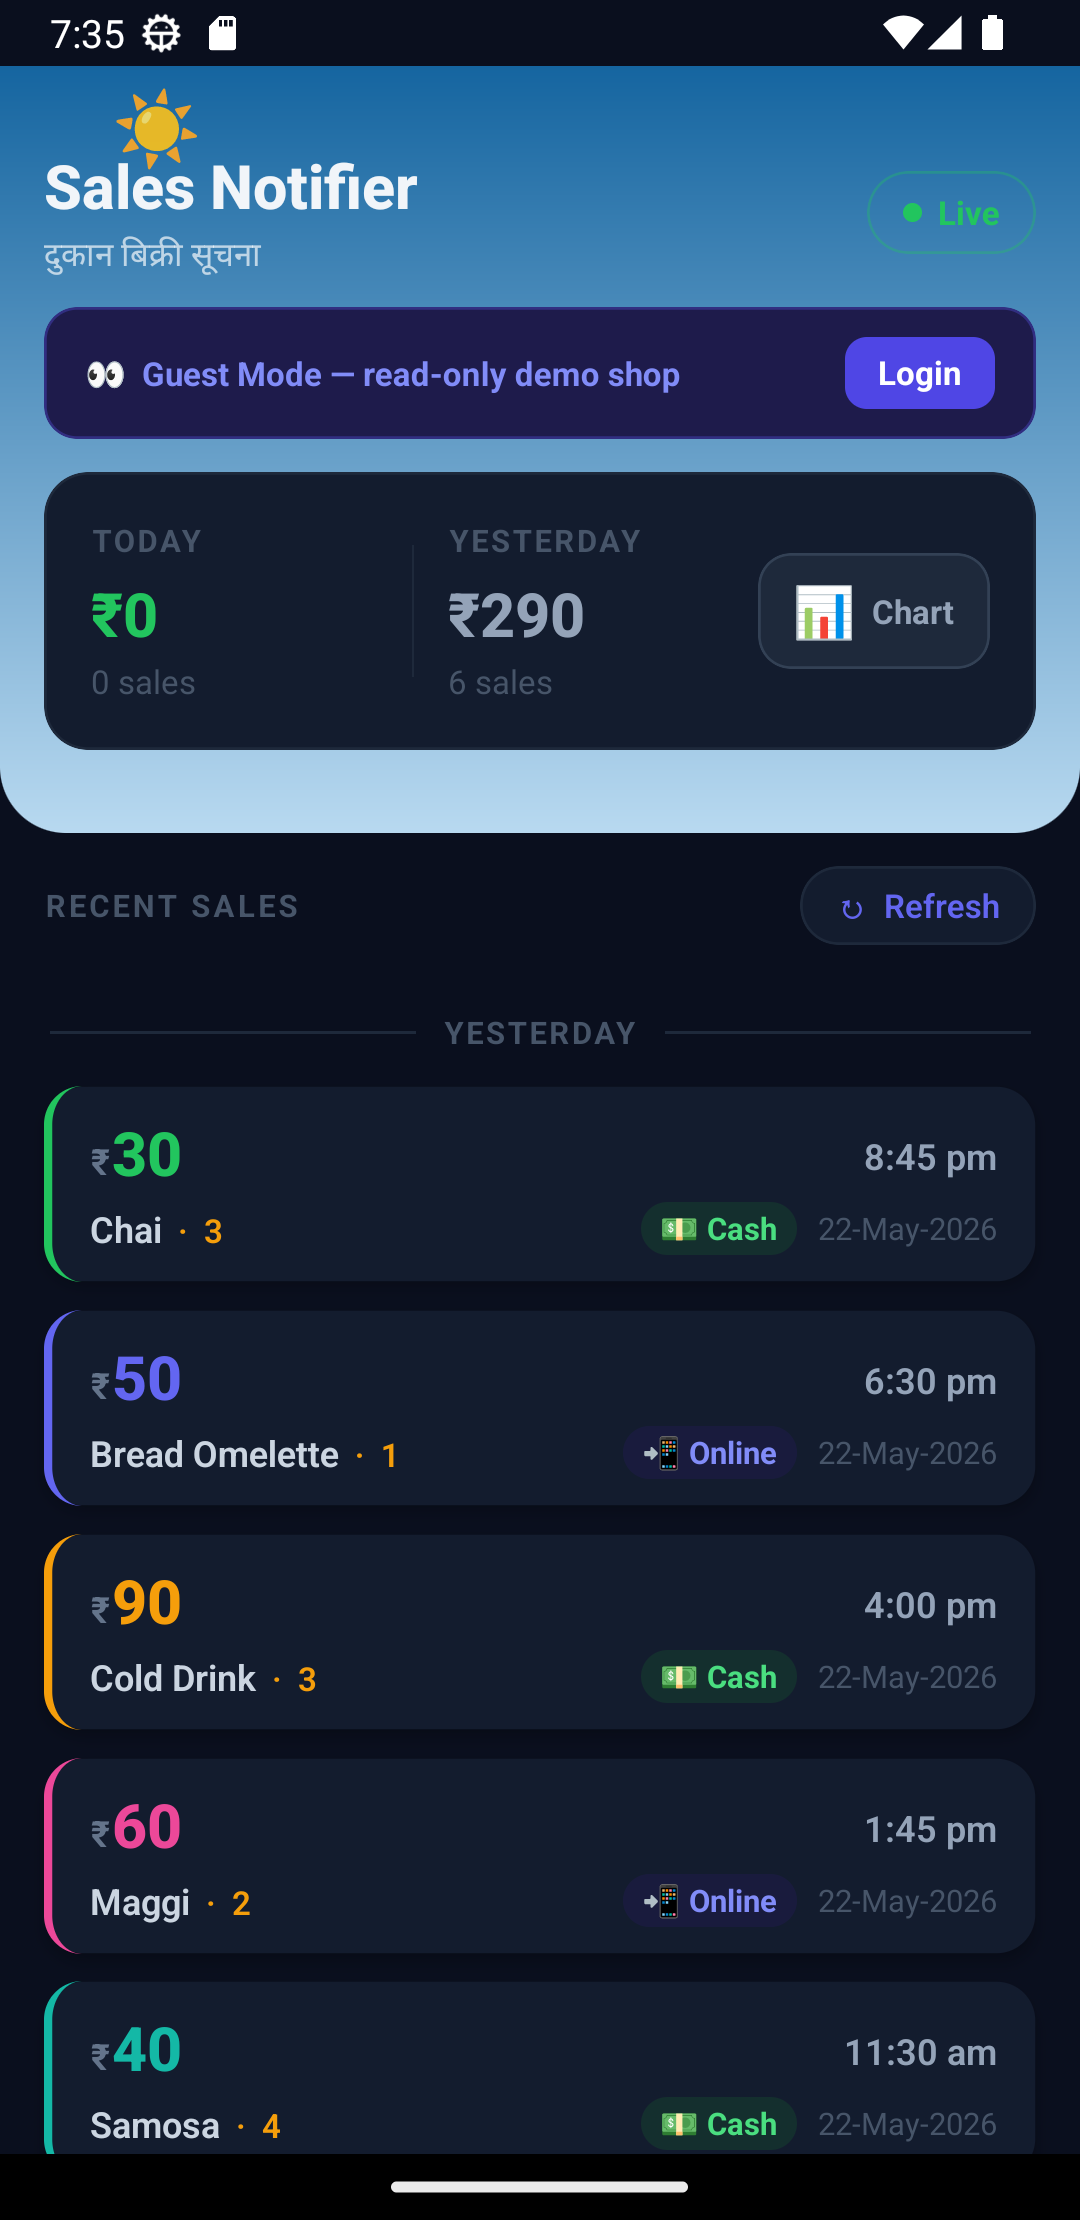Open the ₹90 Cold Drink sale card
The width and height of the screenshot is (1080, 2220).
(x=540, y=1632)
